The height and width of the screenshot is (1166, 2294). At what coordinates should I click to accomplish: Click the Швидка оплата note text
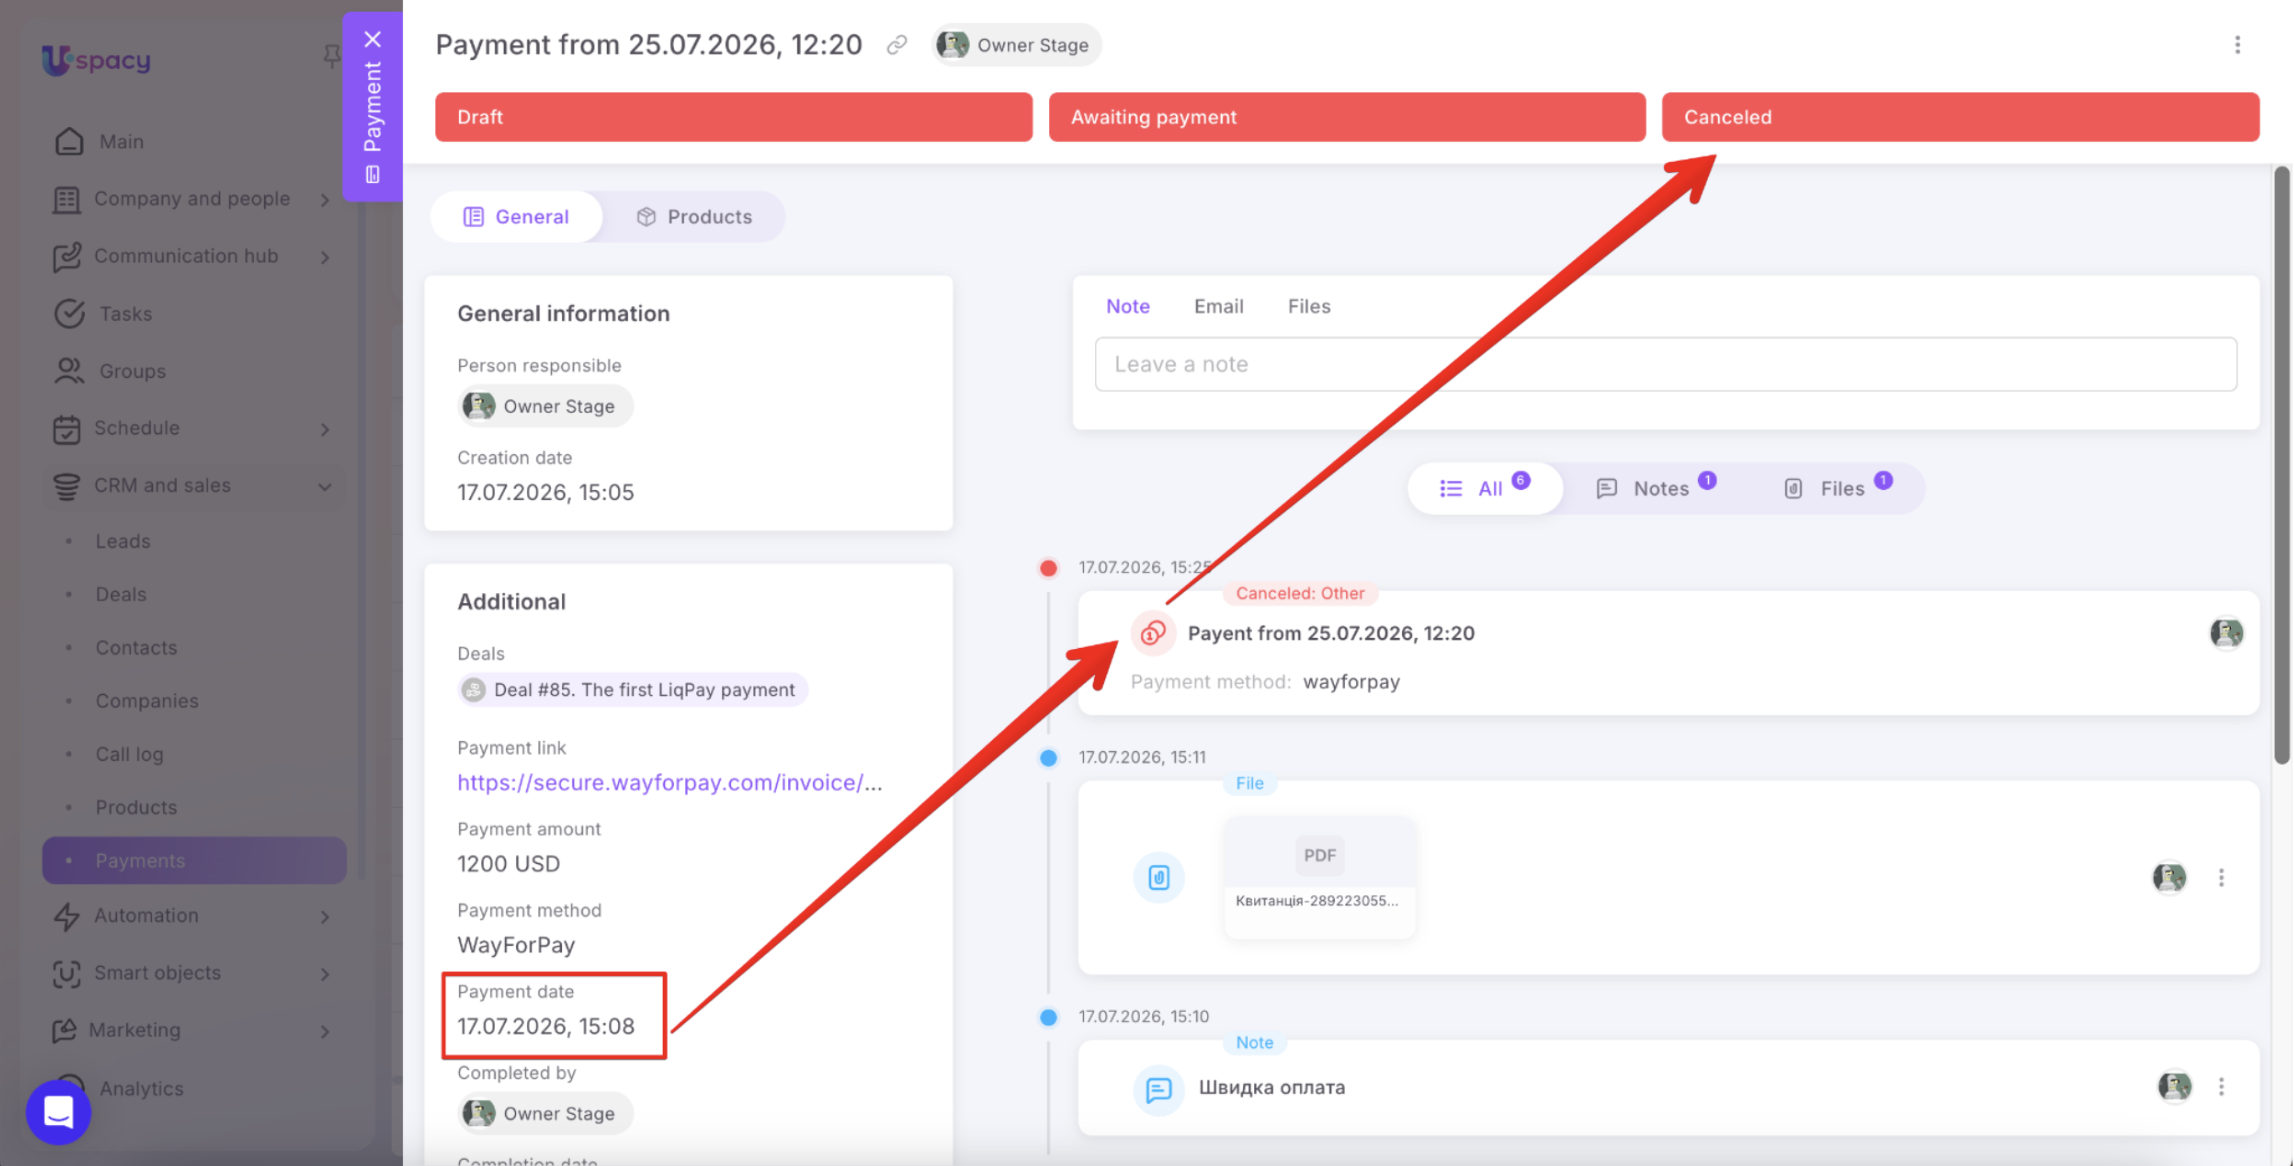1271,1087
